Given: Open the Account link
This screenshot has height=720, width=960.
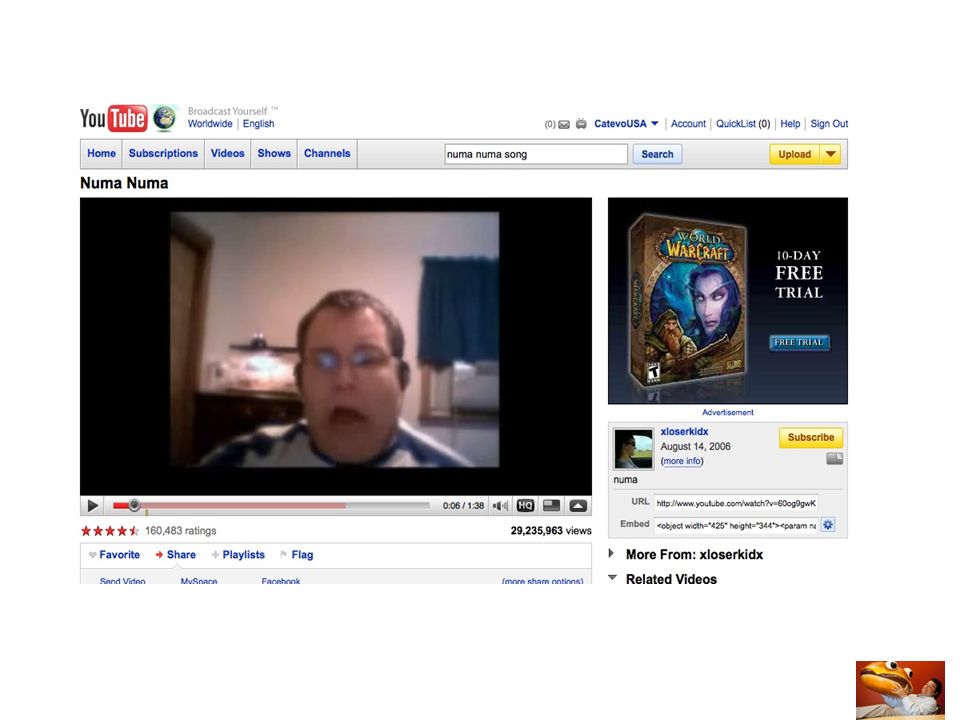Looking at the screenshot, I should tap(688, 124).
